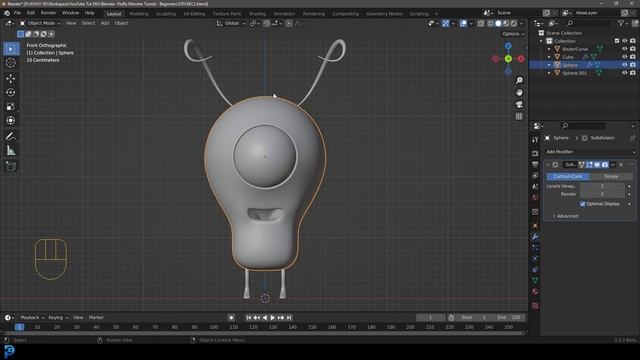Switch to the Shading workspace tab
Screen dimensions: 640x360
[257, 13]
